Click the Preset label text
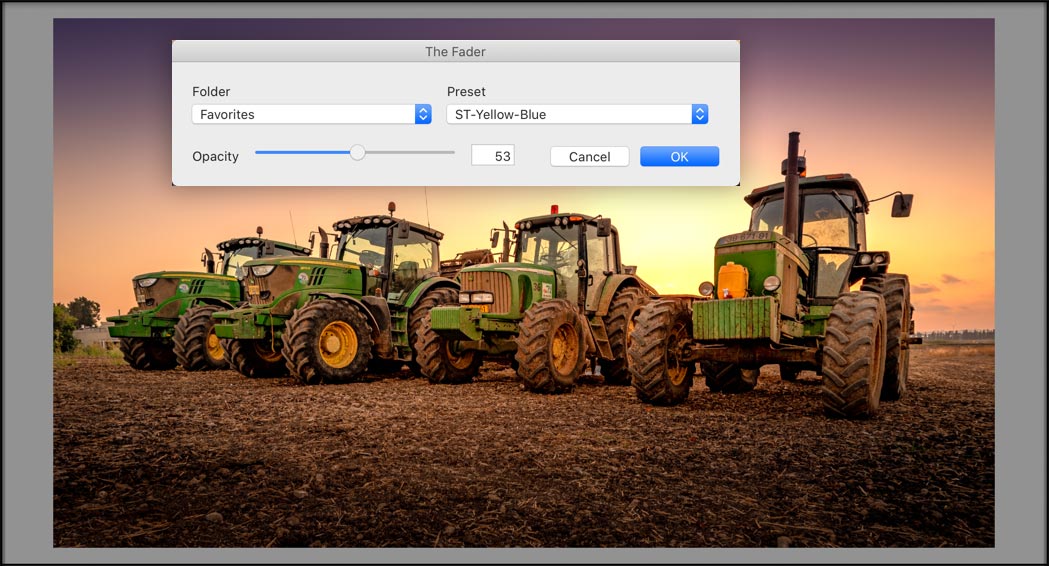The width and height of the screenshot is (1049, 566). (466, 92)
